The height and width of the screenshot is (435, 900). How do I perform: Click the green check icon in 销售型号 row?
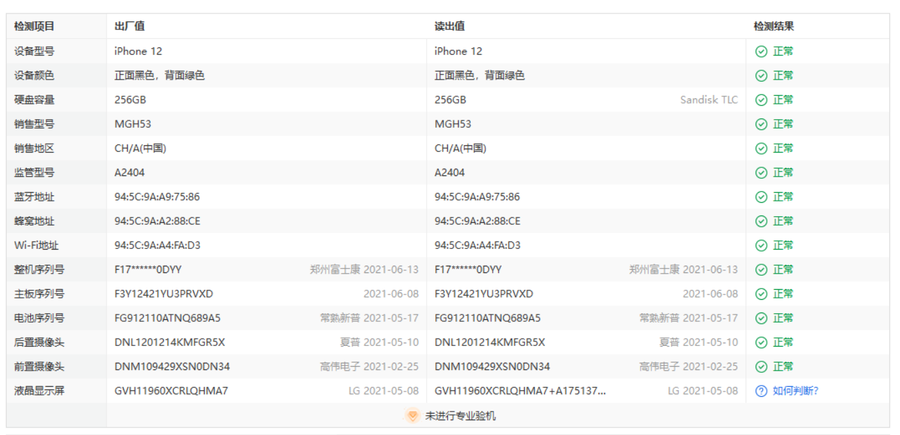761,124
